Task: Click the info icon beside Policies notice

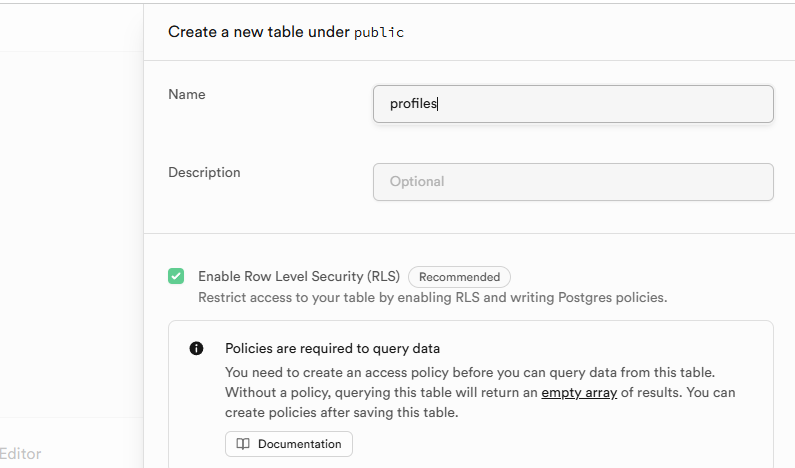Action: point(197,349)
